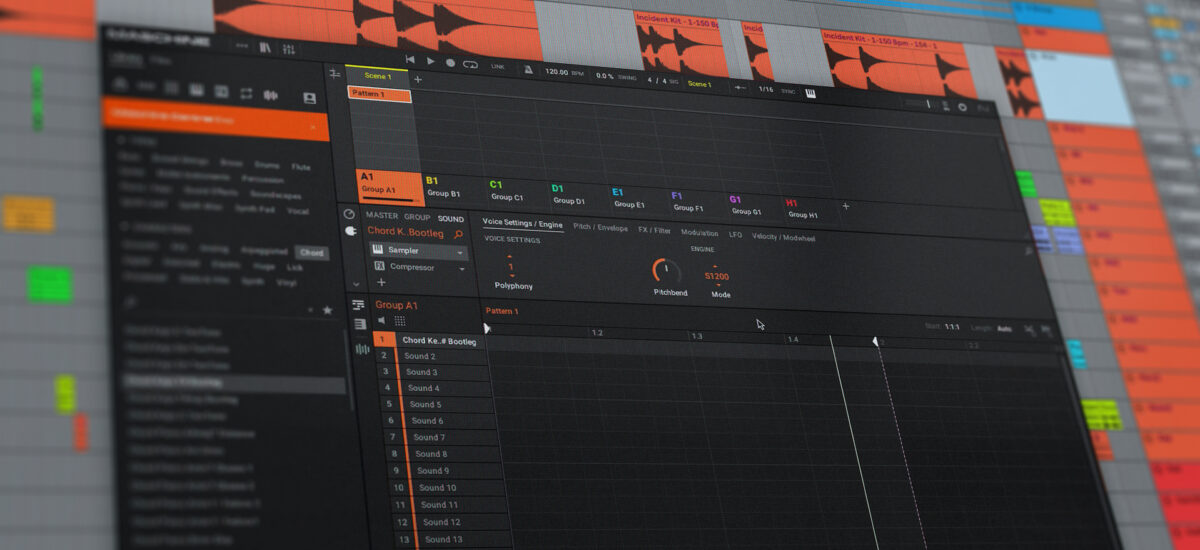The width and height of the screenshot is (1200, 550).
Task: Select the Scene 1 tab
Action: click(x=377, y=76)
